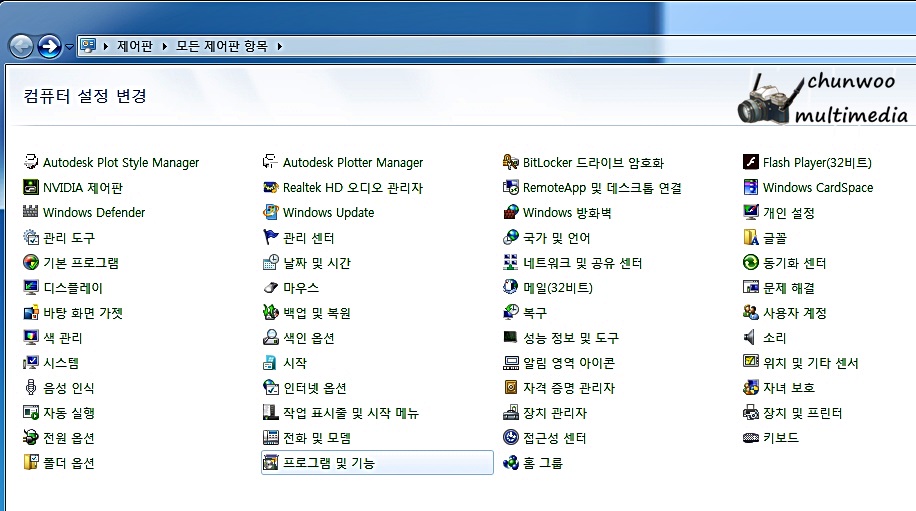The image size is (916, 511).
Task: Open the 장치 관리자 link
Action: pyautogui.click(x=555, y=413)
